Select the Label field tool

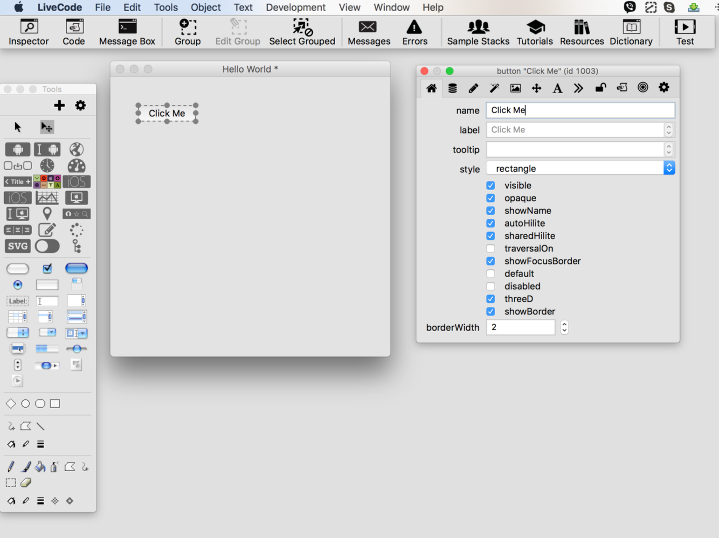coord(18,301)
